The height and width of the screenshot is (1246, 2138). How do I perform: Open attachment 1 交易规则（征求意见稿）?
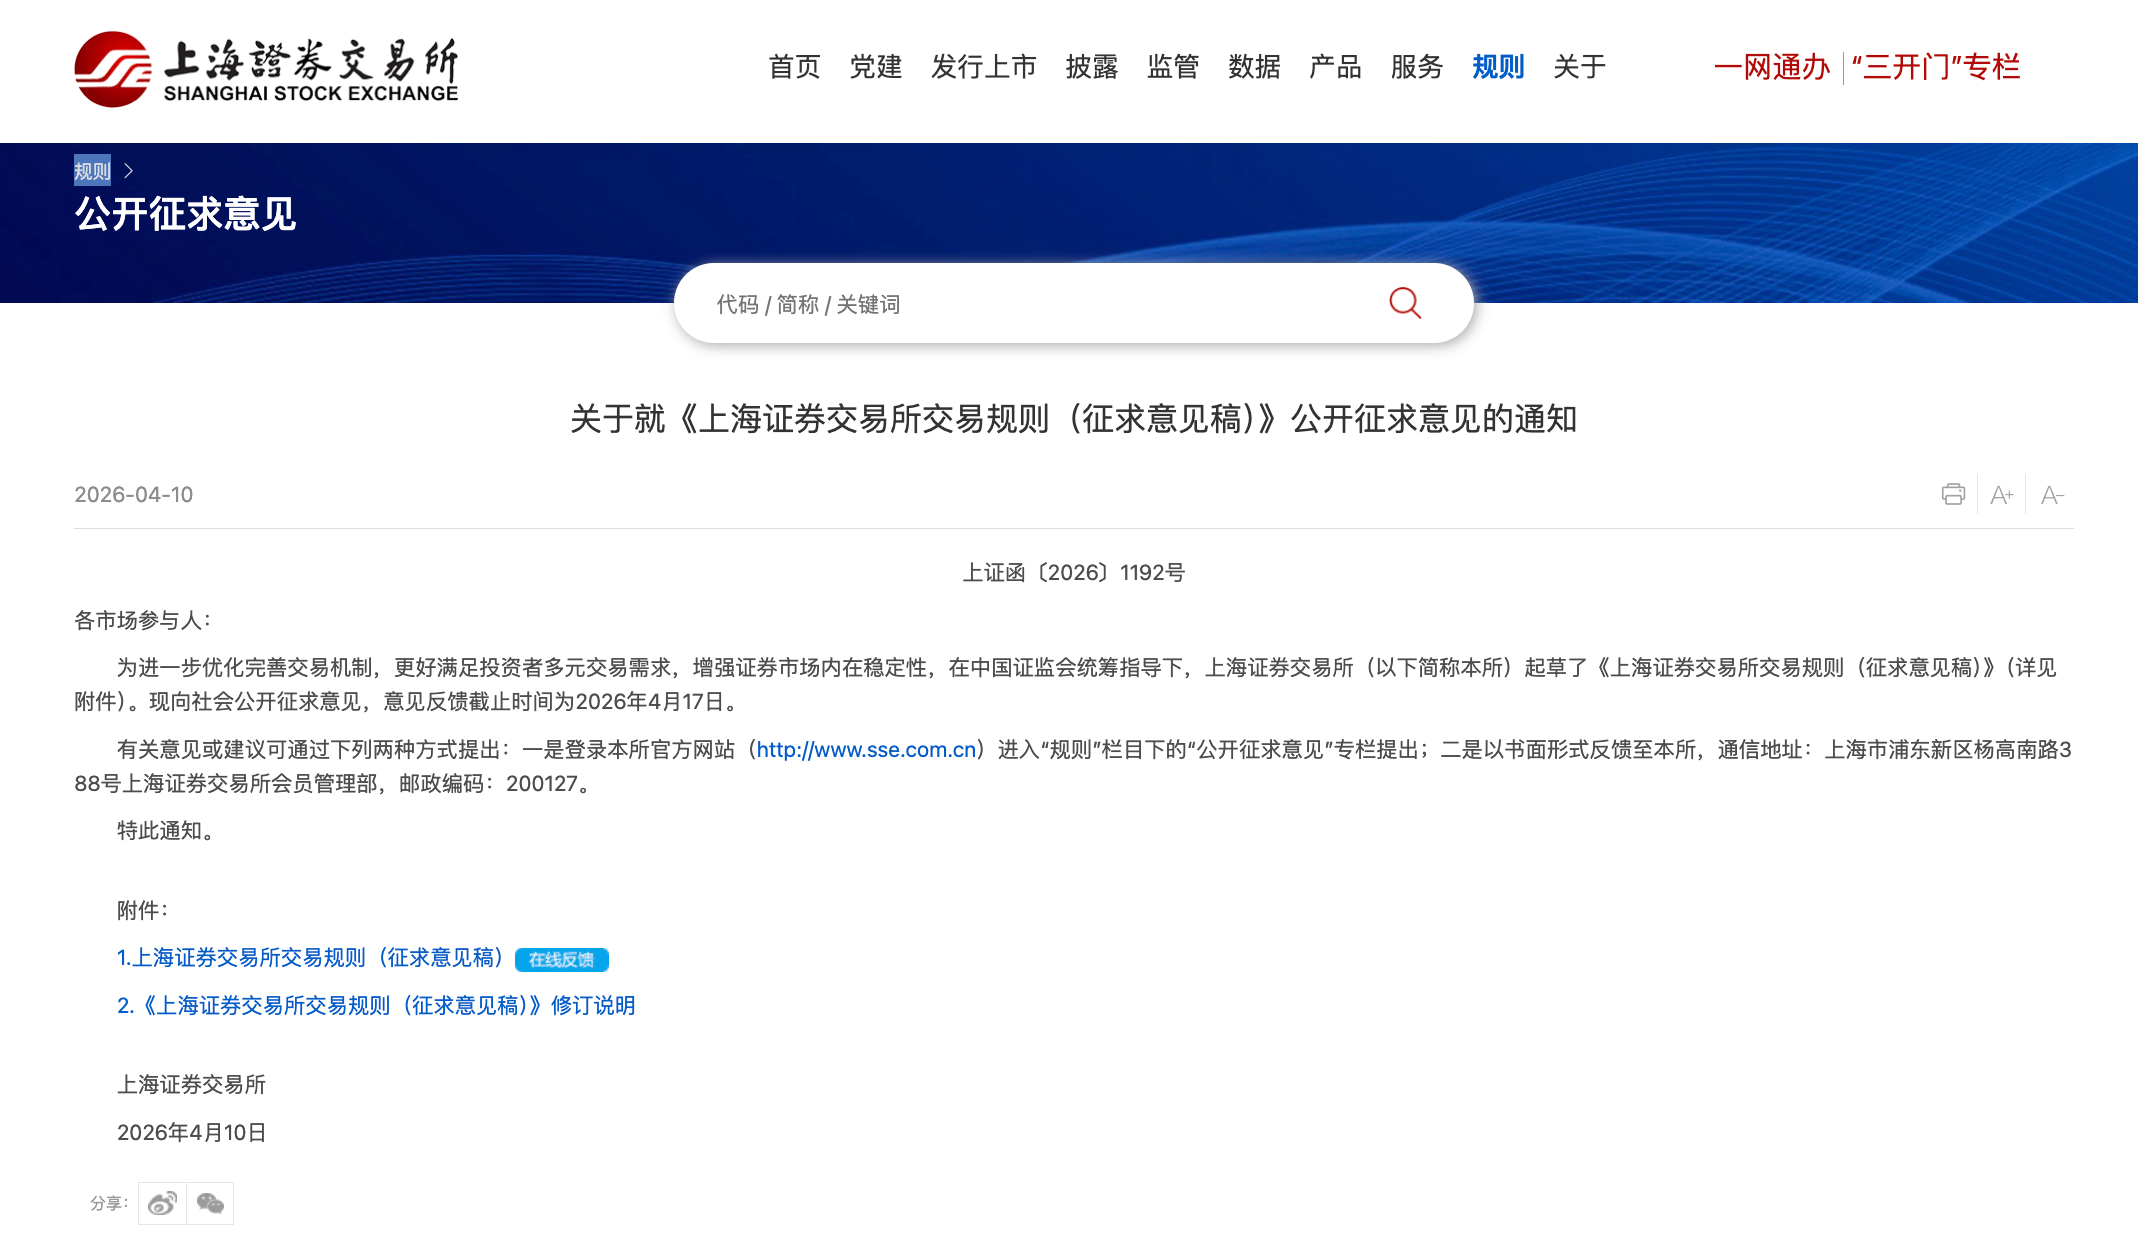coord(310,958)
